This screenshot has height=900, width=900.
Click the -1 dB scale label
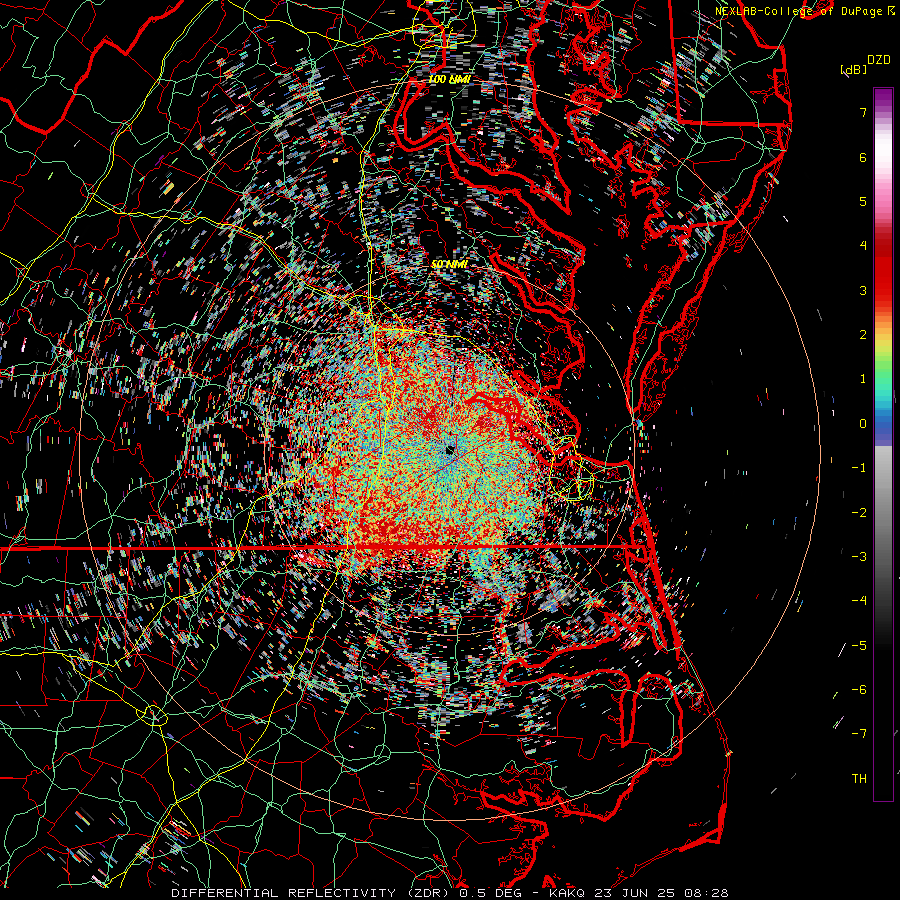(859, 468)
